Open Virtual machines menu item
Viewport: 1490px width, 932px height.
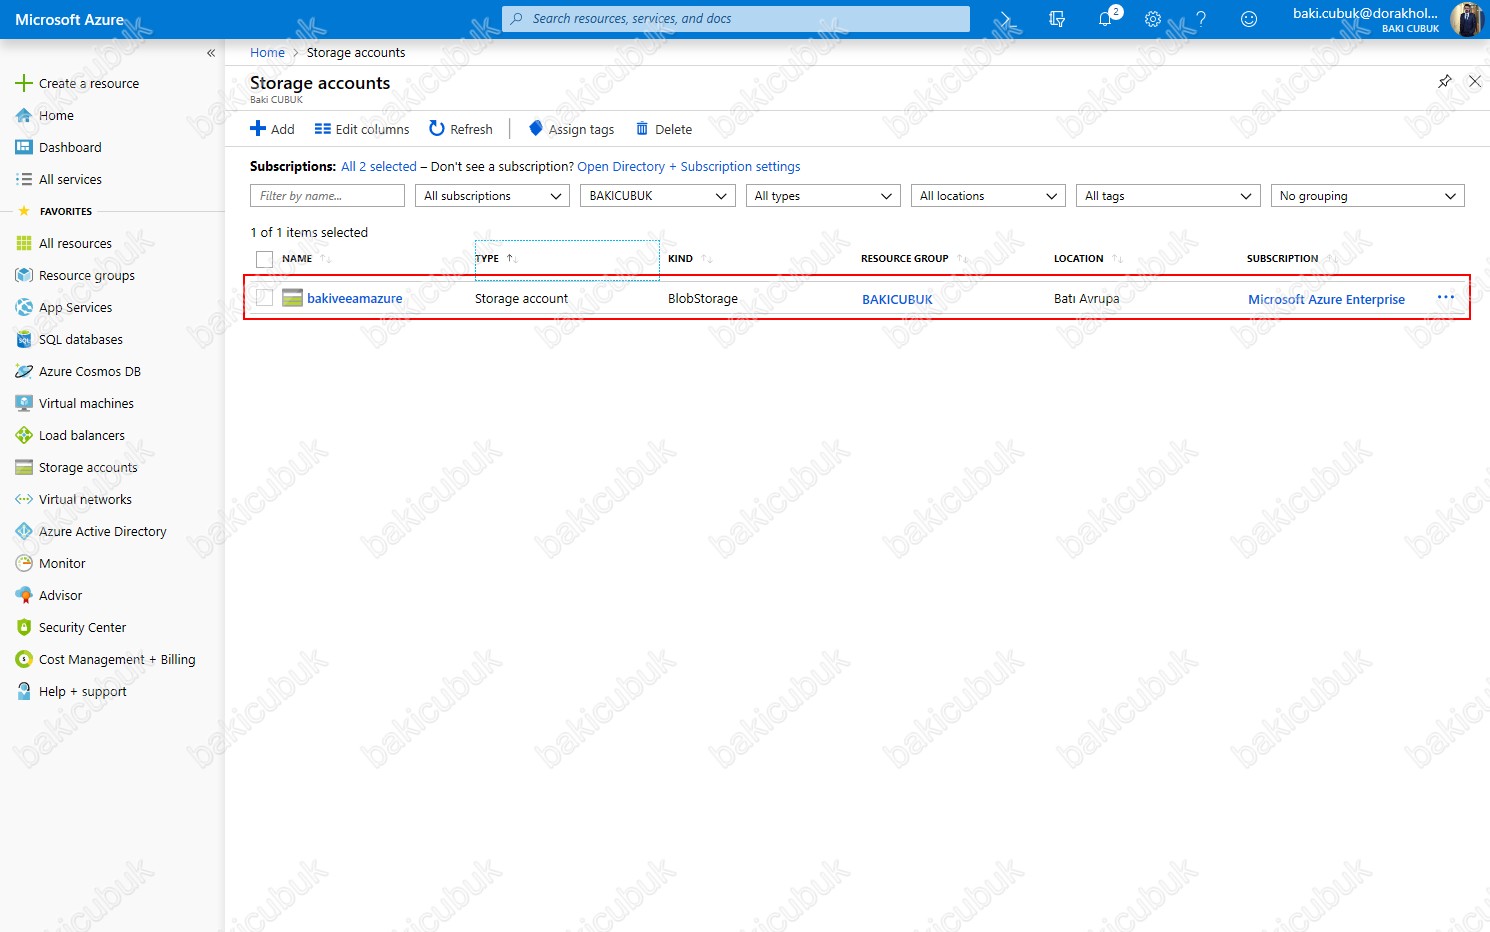[x=112, y=403]
